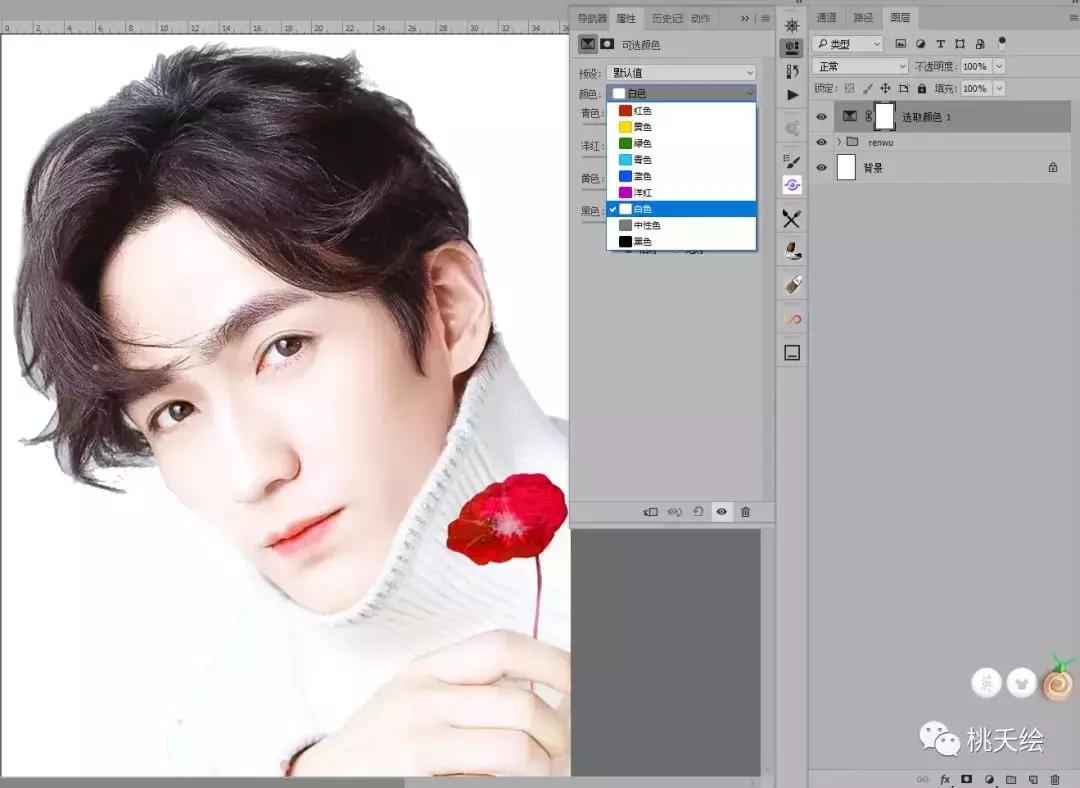Click the mask link icon on 选取颜色 1

(869, 116)
